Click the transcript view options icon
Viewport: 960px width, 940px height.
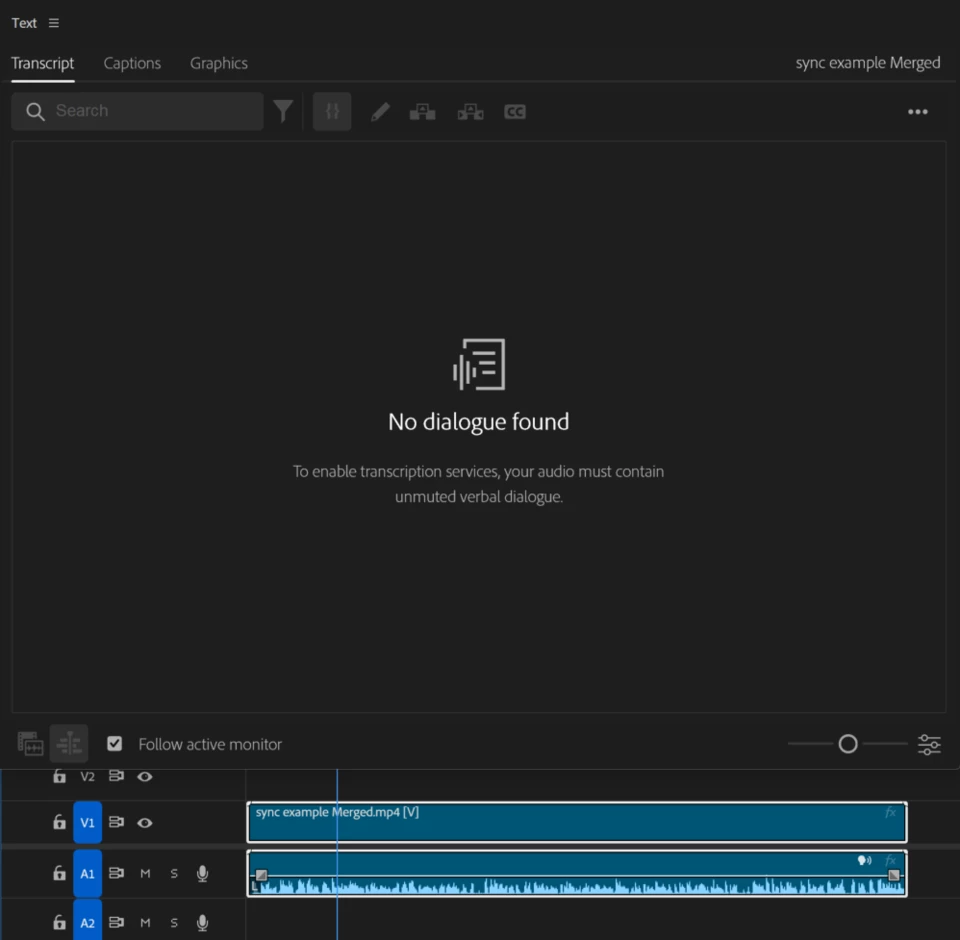30,743
